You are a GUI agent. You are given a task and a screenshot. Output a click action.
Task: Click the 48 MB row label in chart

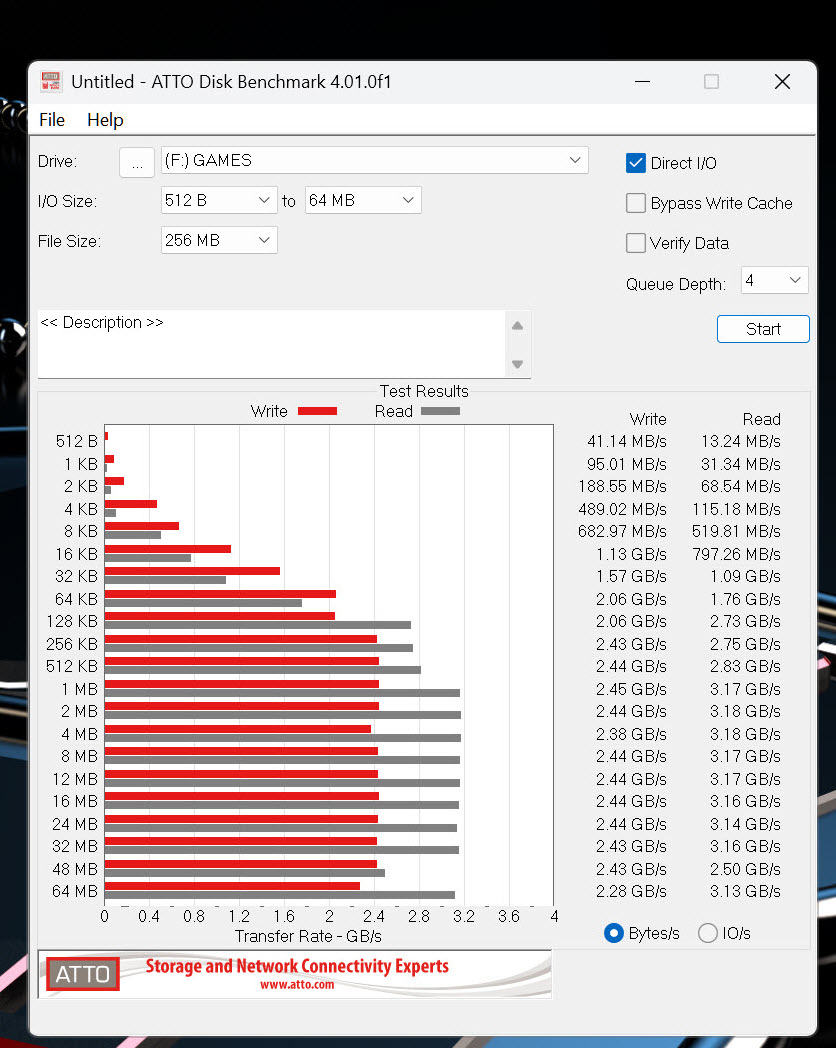pyautogui.click(x=75, y=869)
